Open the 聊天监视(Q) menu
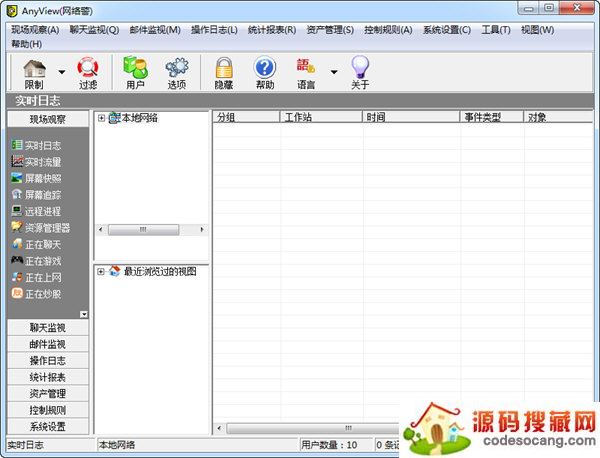600x458 pixels. [x=94, y=29]
